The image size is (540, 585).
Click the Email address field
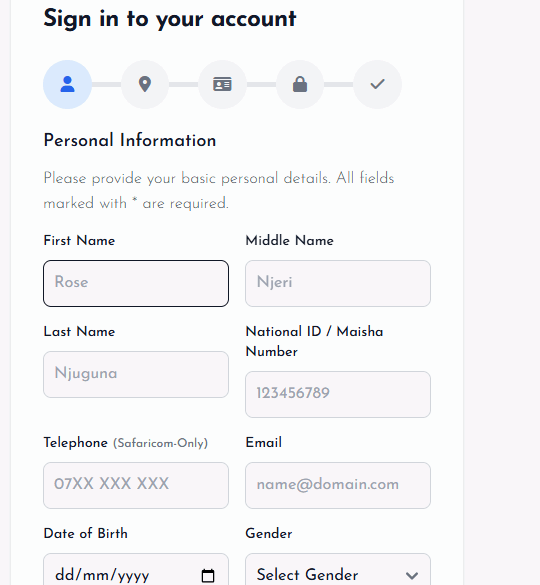(338, 485)
